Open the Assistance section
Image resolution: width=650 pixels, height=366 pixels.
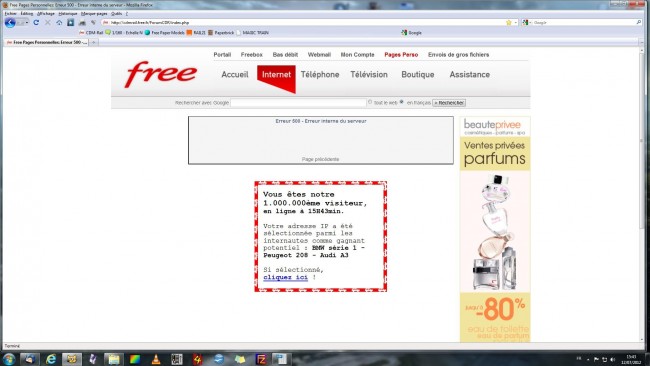coord(470,75)
